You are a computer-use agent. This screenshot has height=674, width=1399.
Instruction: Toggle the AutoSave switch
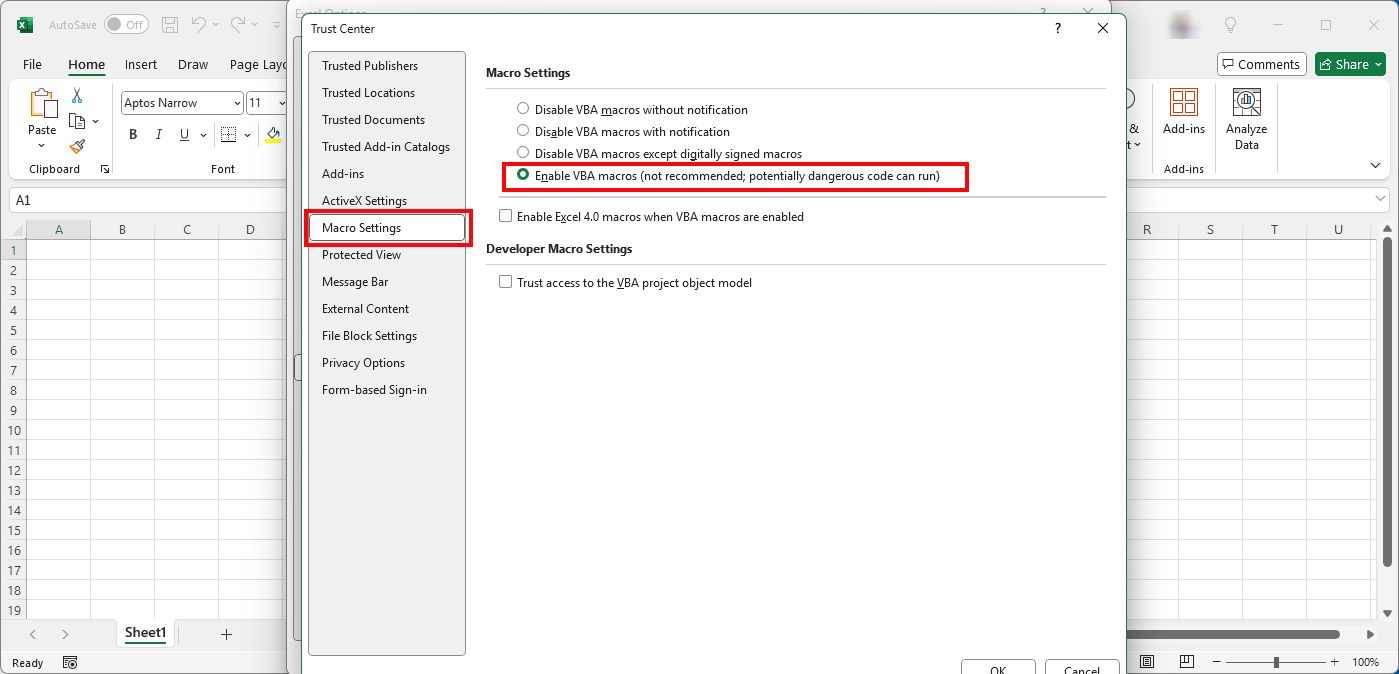(x=126, y=24)
